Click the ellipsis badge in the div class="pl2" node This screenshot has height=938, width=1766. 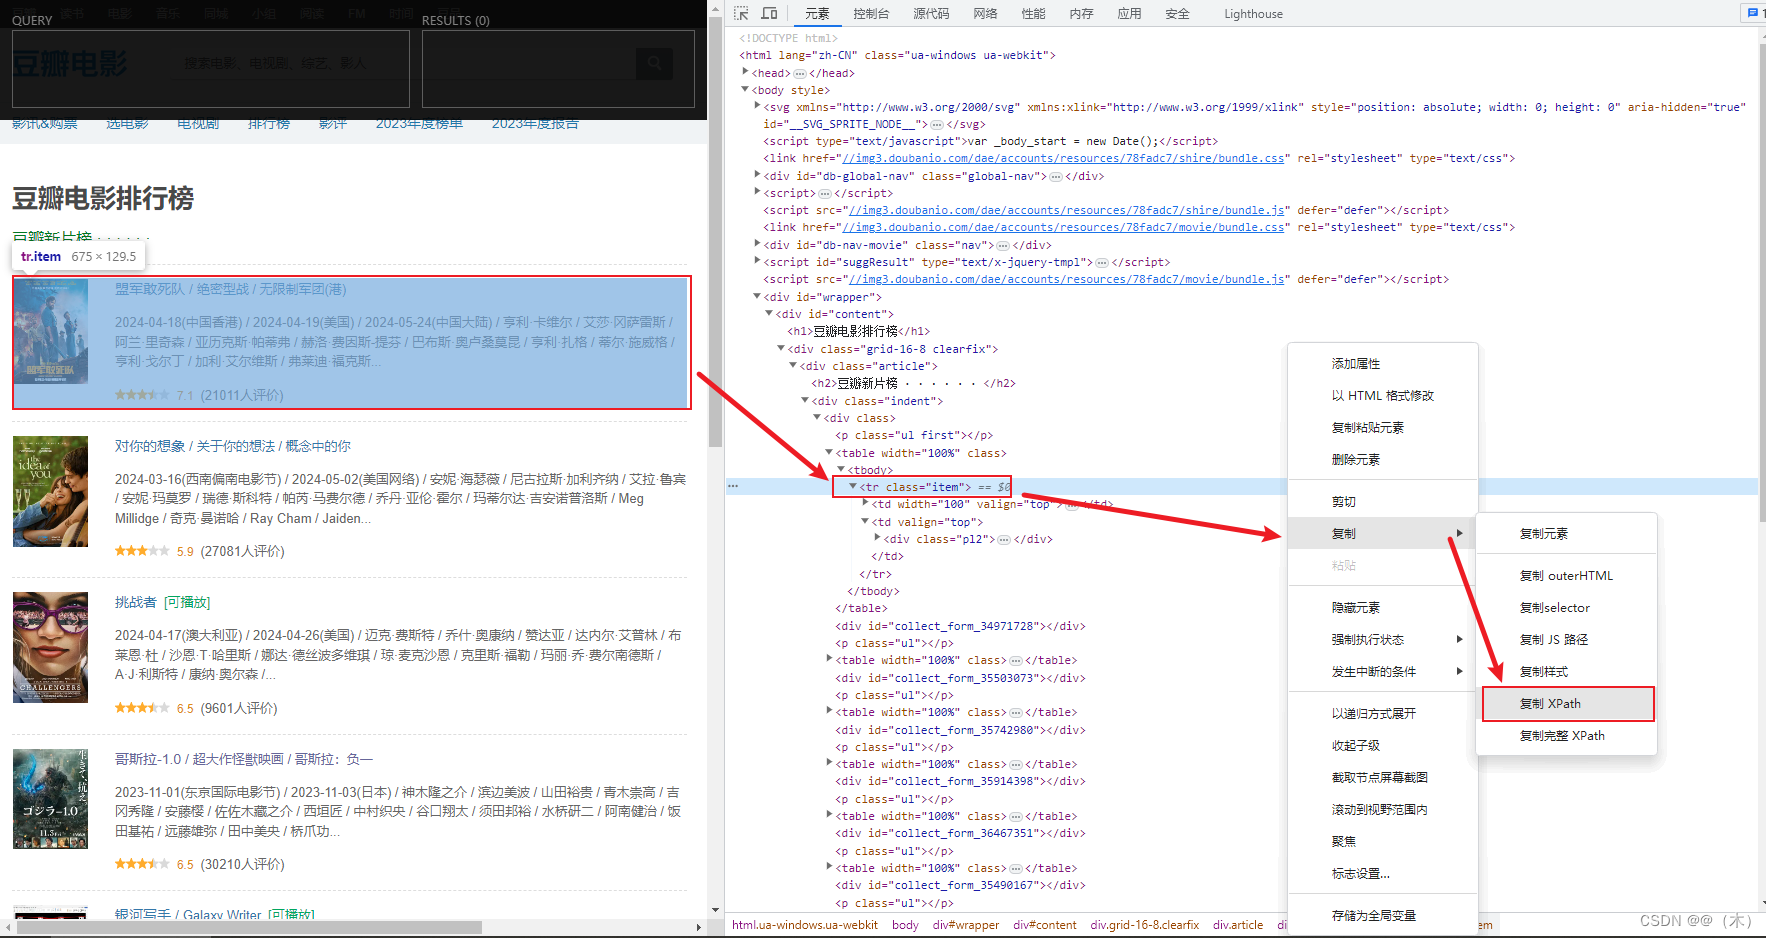(1004, 539)
